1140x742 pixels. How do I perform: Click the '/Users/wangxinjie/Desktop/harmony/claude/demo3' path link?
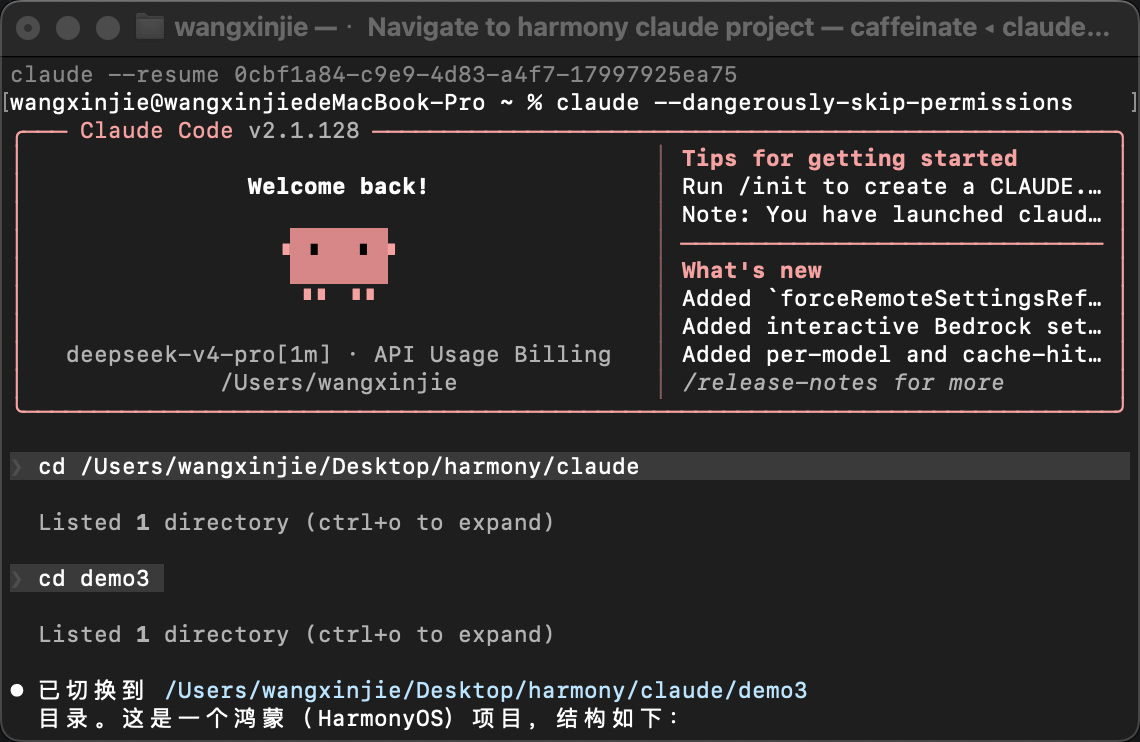point(486,690)
